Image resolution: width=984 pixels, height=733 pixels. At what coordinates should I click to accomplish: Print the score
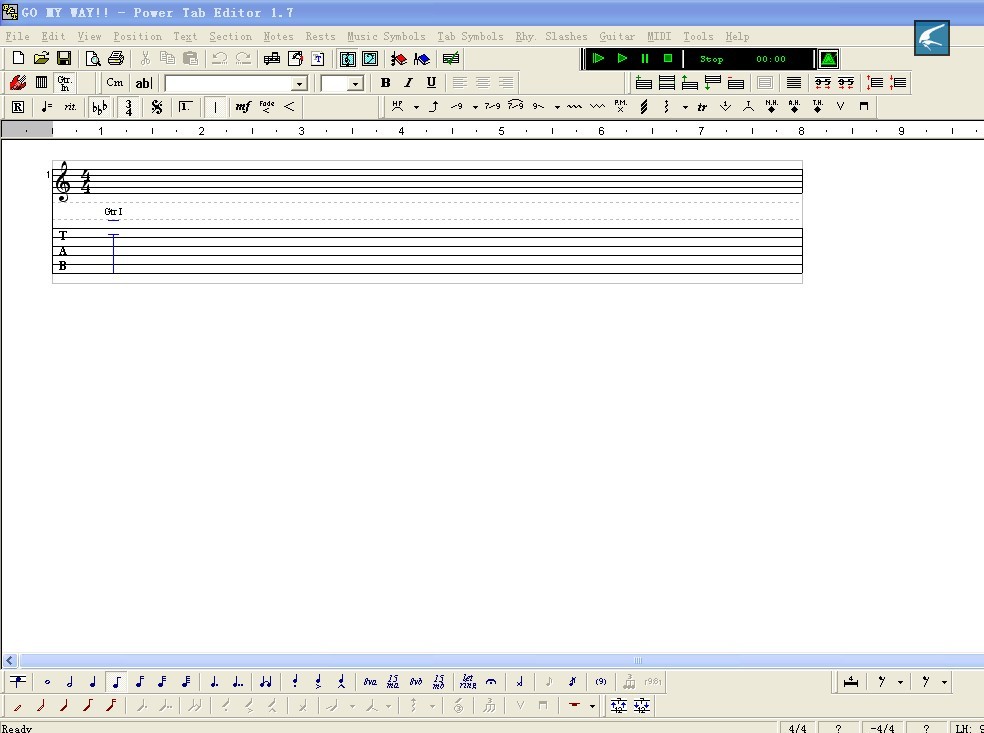pos(115,58)
